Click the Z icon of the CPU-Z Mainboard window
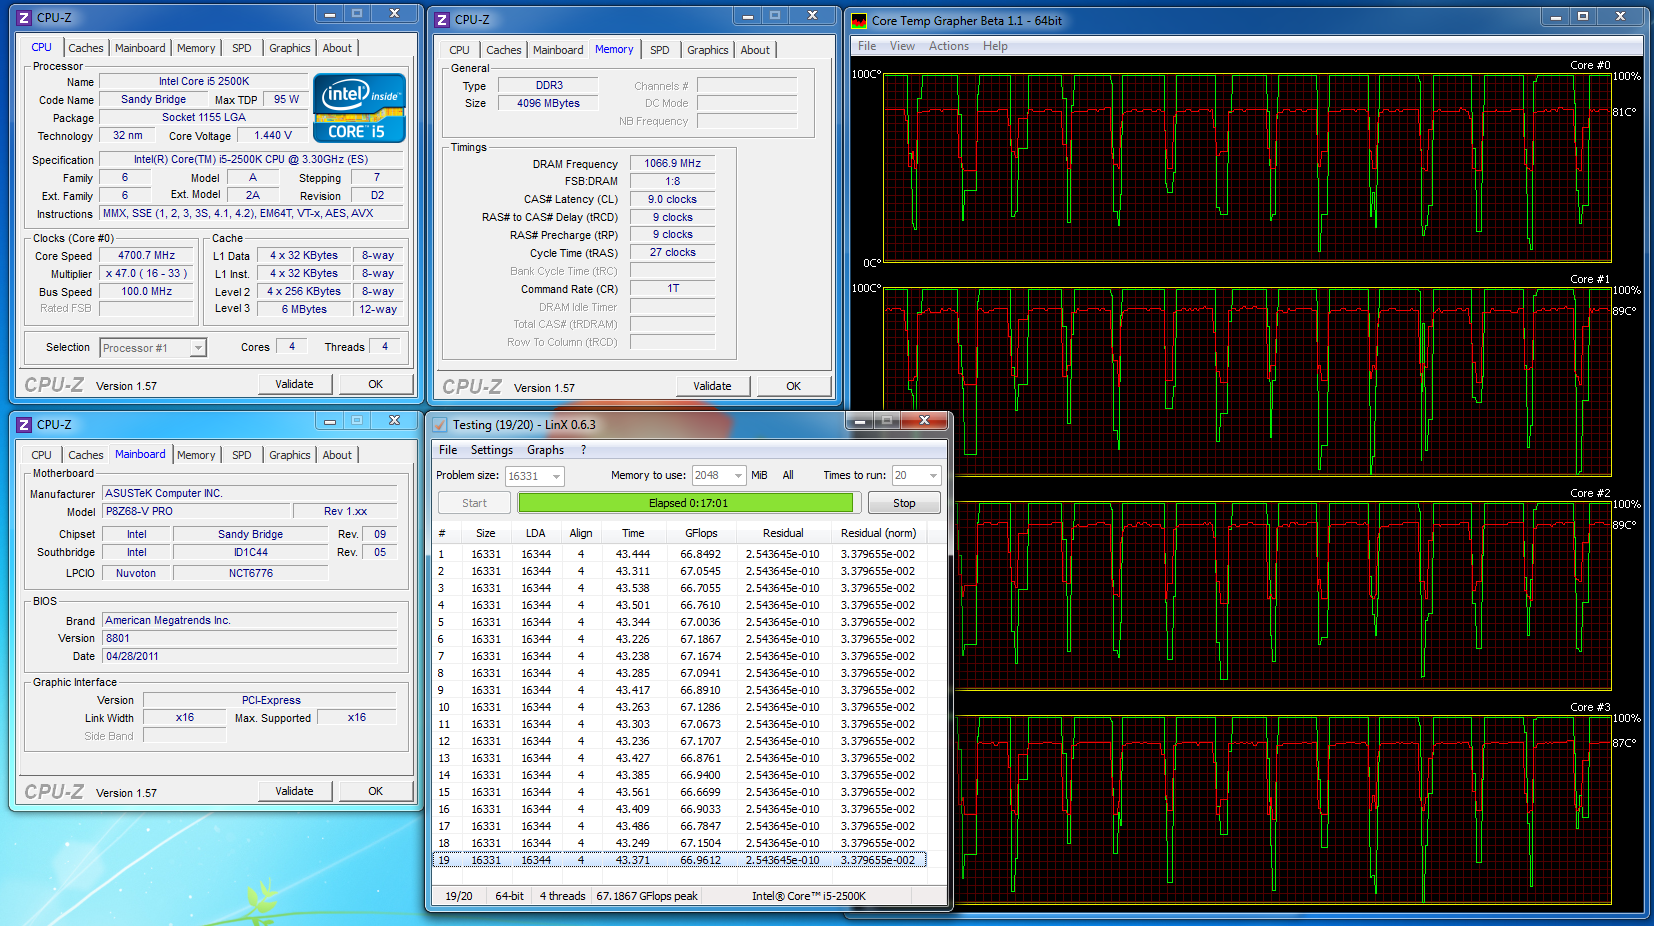This screenshot has height=926, width=1654. [x=25, y=424]
